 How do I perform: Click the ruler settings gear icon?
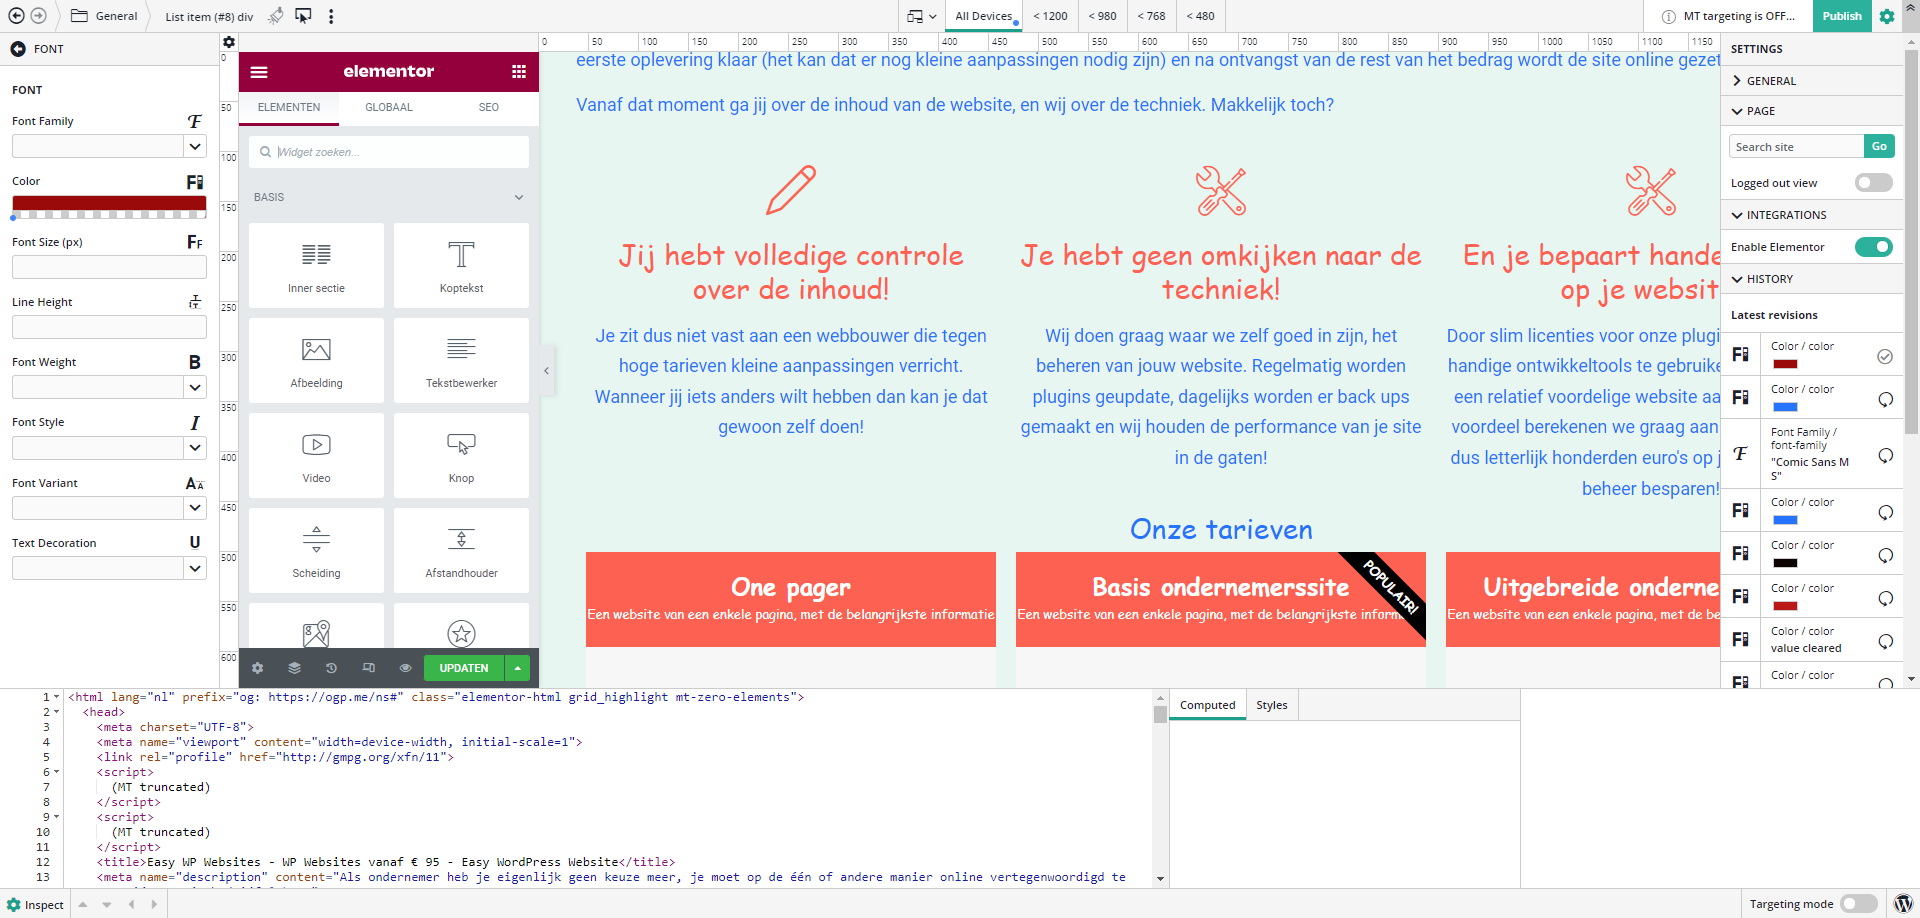229,42
